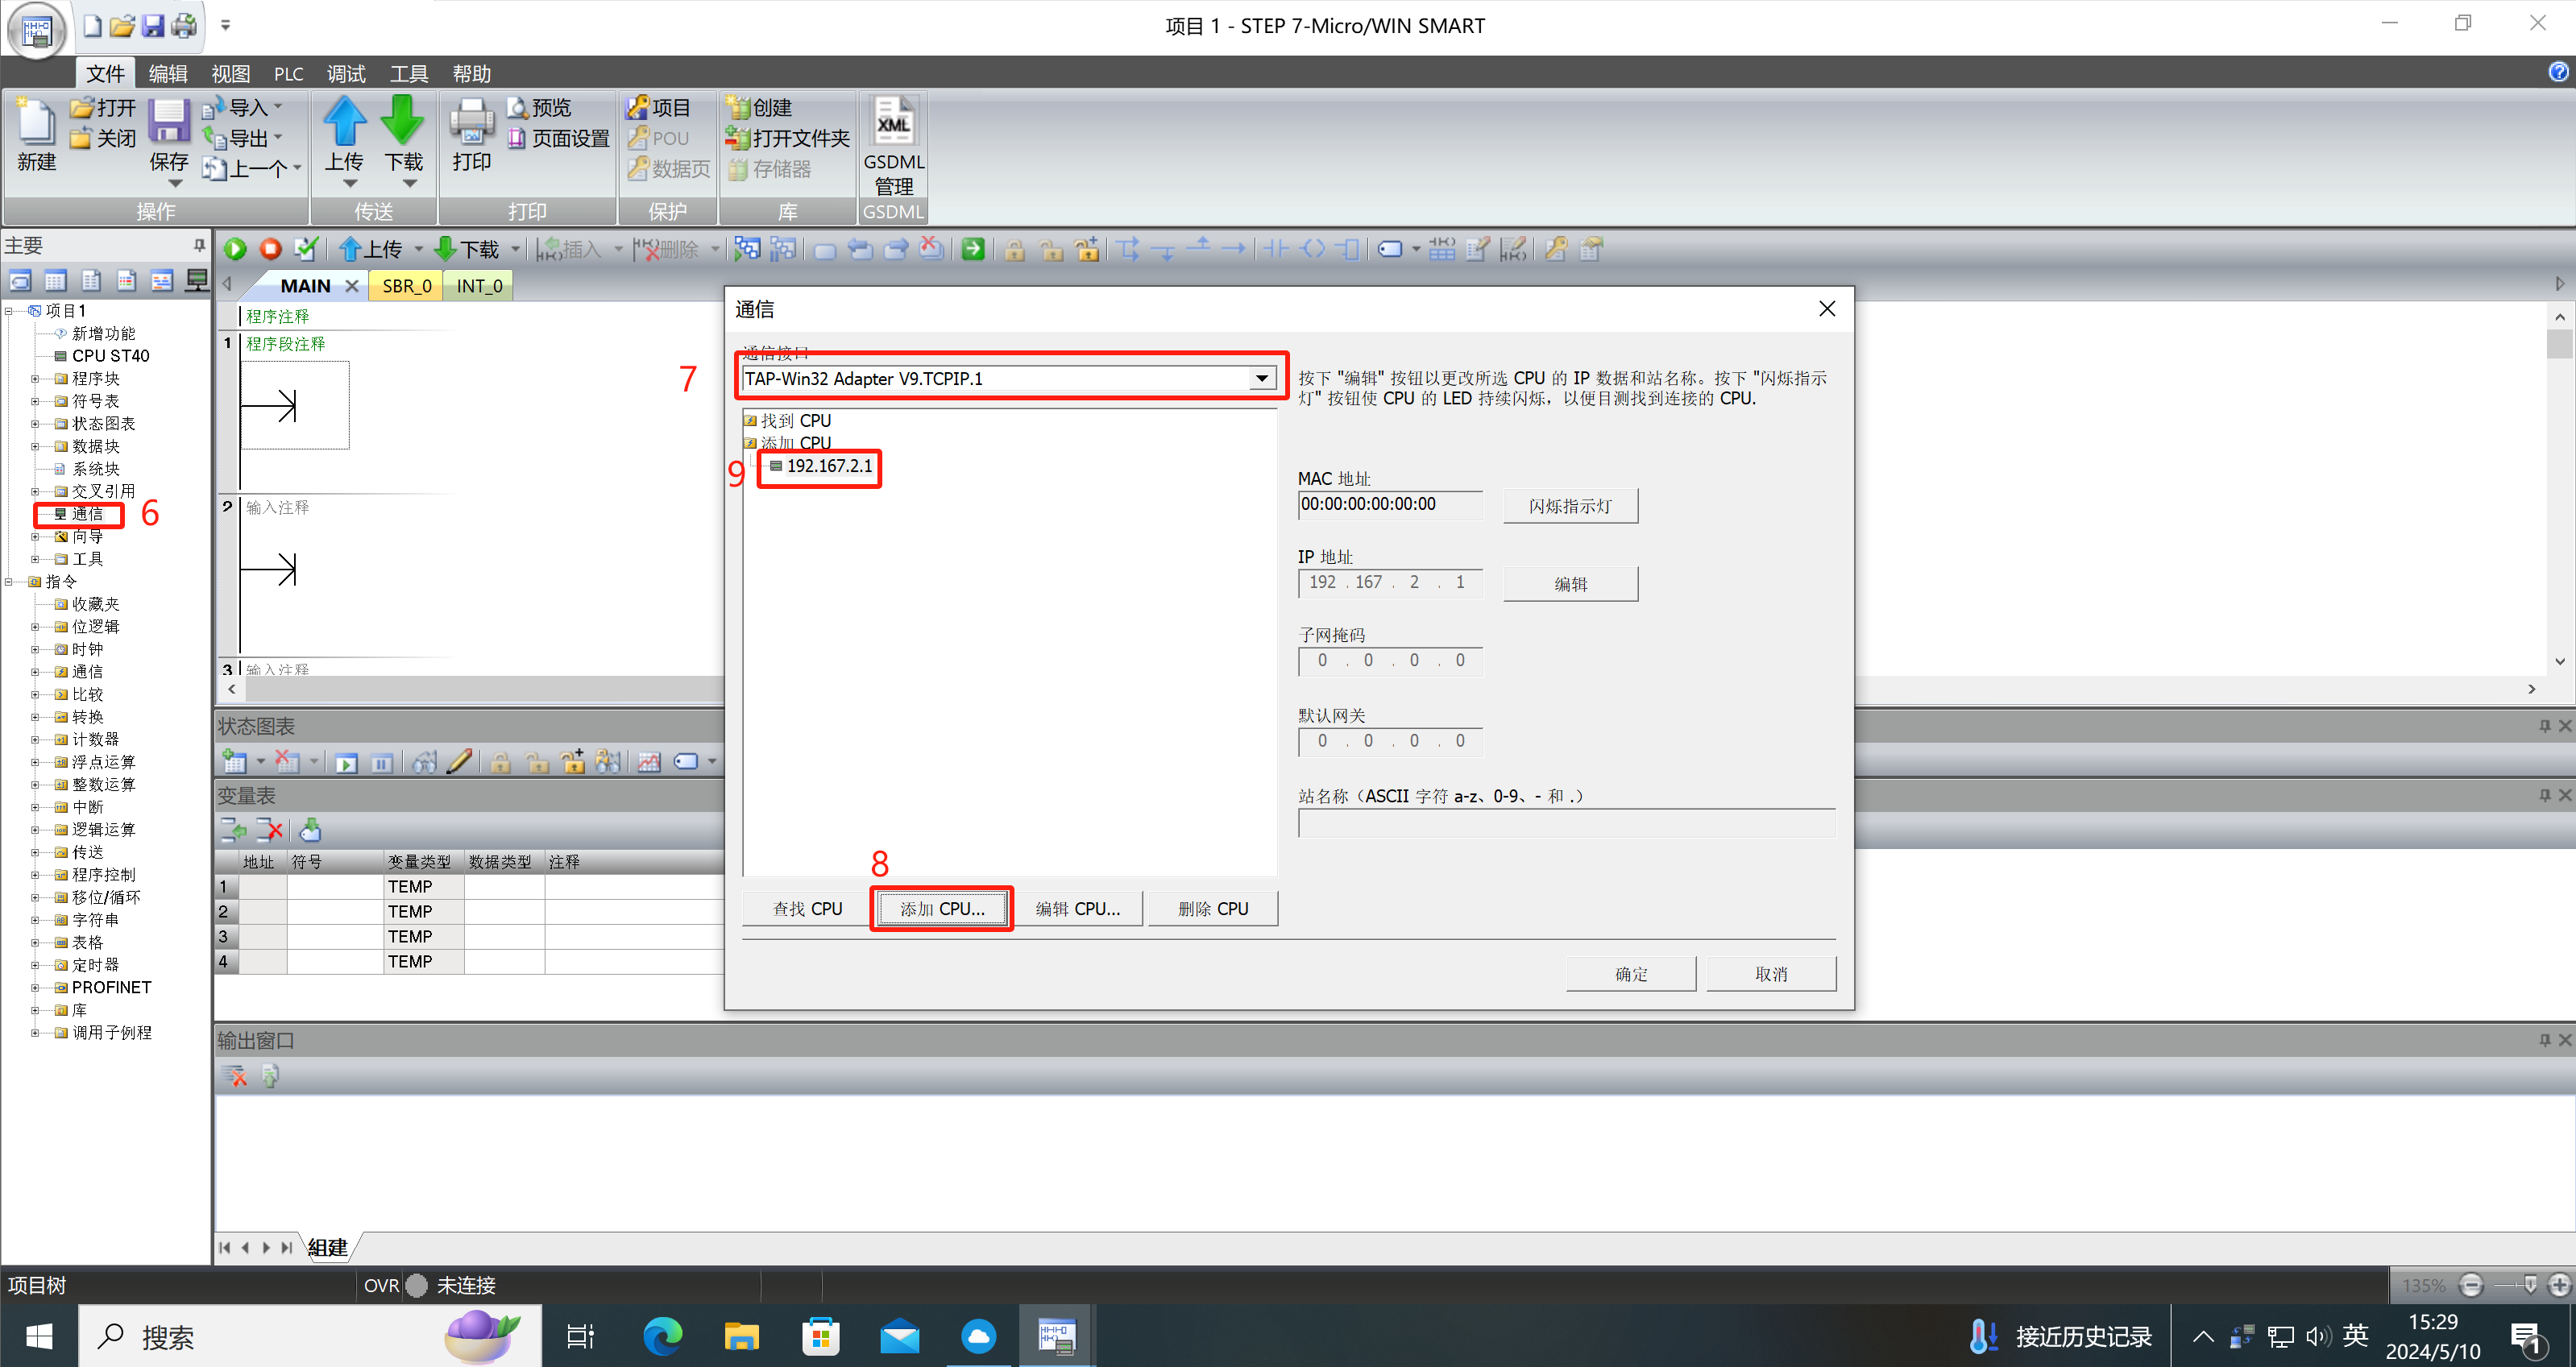Open the 上一个 dropdown in ribbon
The width and height of the screenshot is (2576, 1367).
point(297,168)
